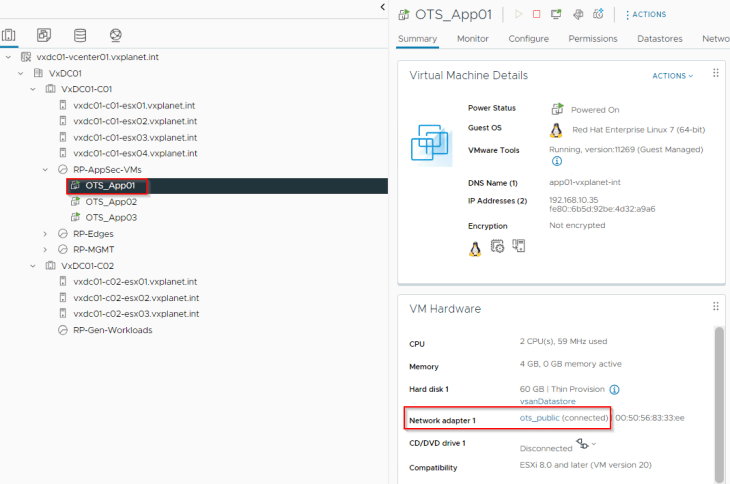Collapse the RP-AppSec-VMs resource pool
This screenshot has width=730, height=484.
pyautogui.click(x=45, y=169)
